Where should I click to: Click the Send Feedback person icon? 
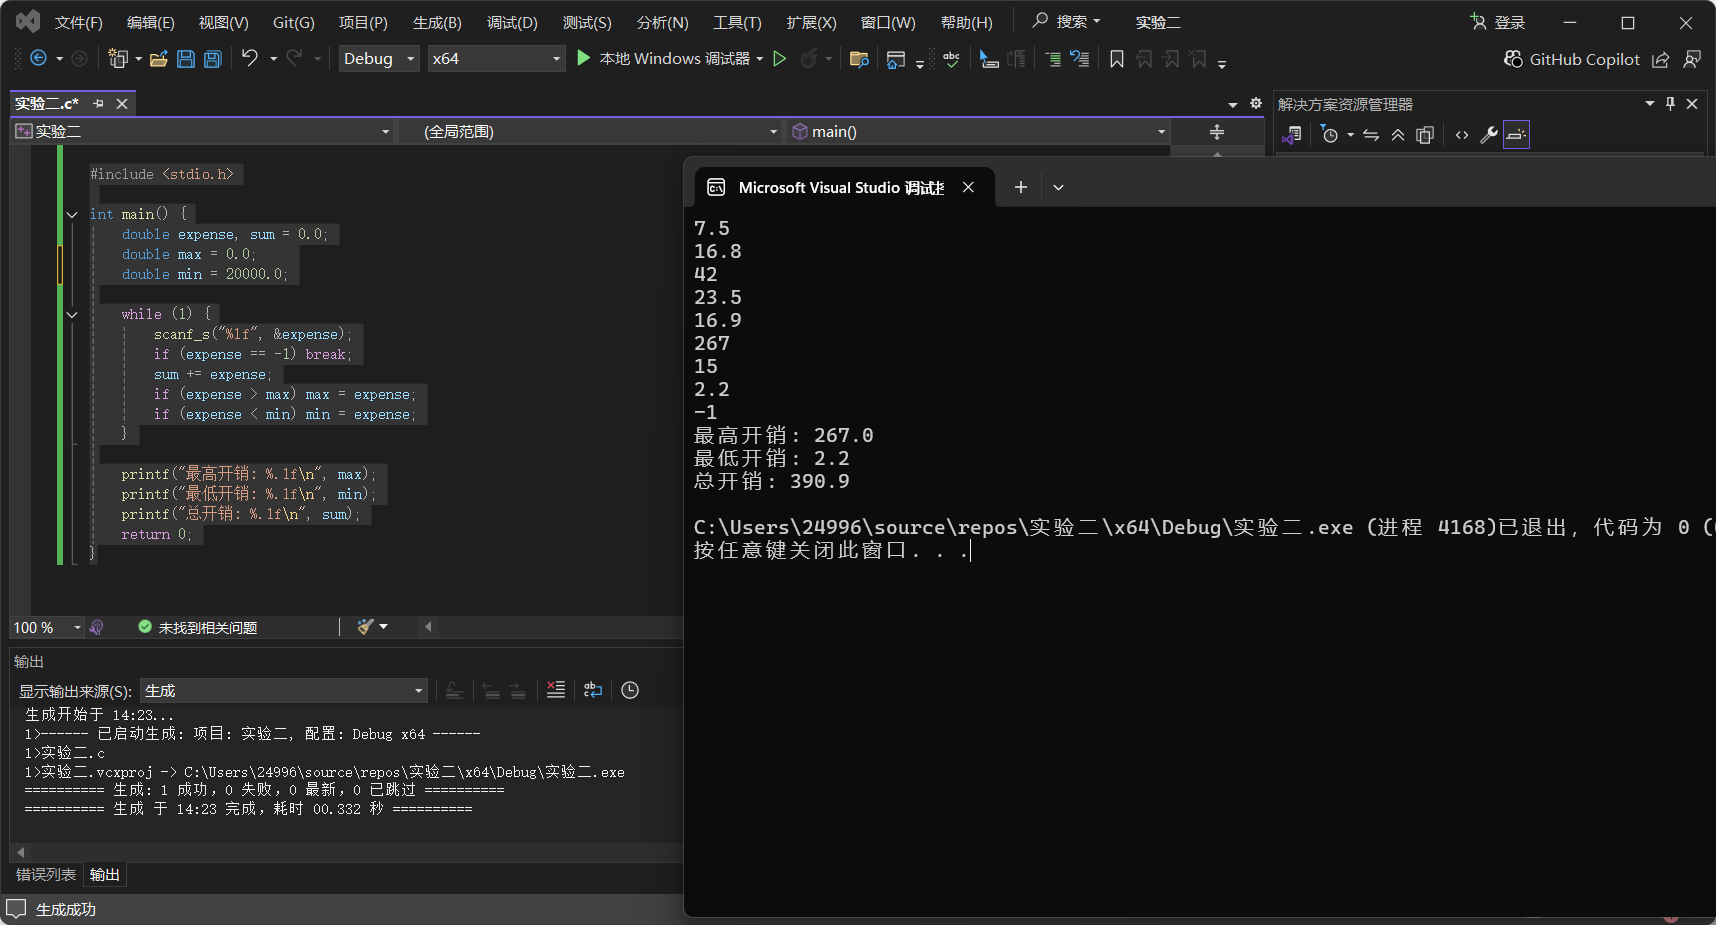pos(1692,59)
